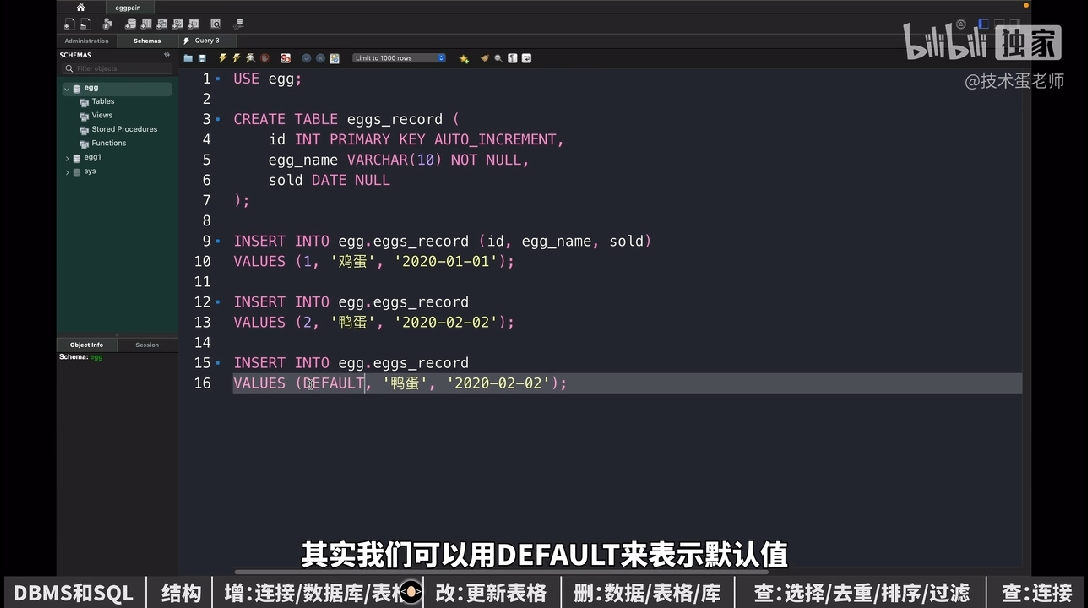The height and width of the screenshot is (608, 1088).
Task: Select Stored Procedures under egg schema
Action: 123,130
